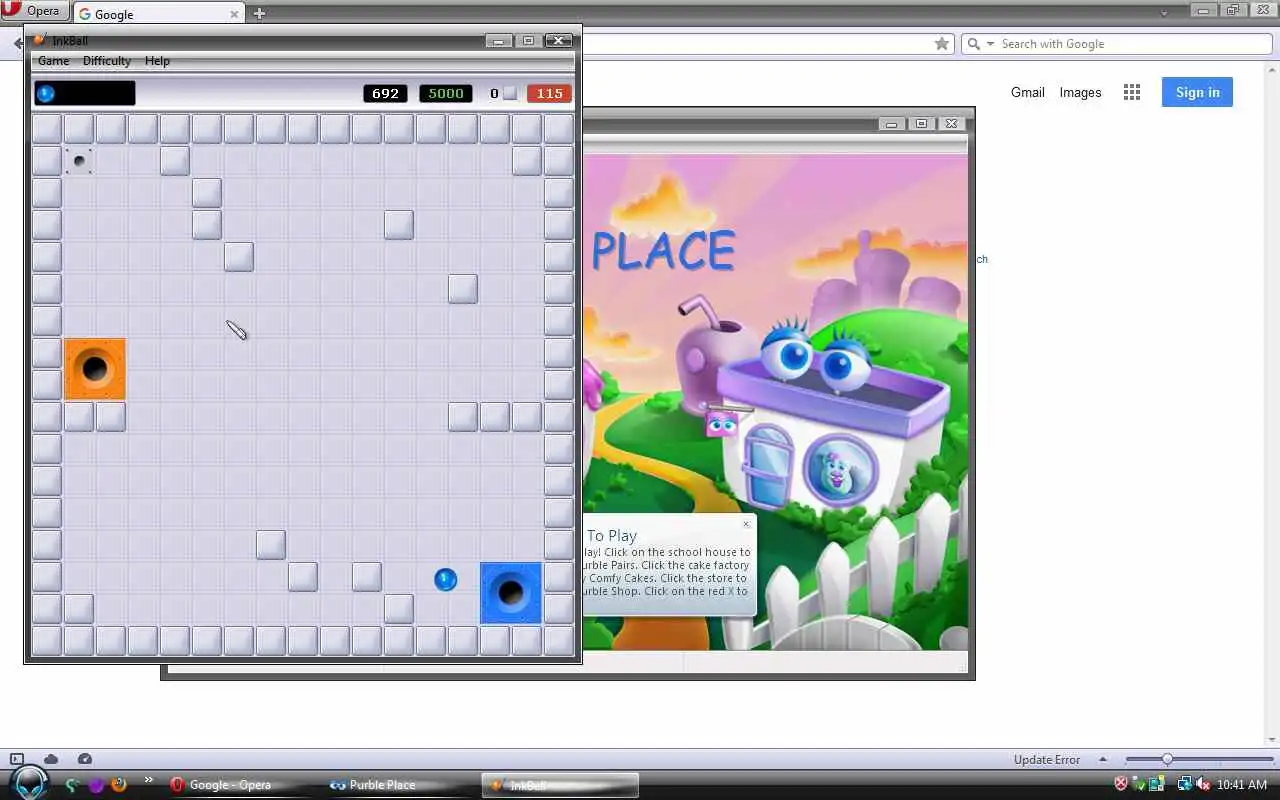Click the 692 score counter
Screen dimensions: 1280x800
(385, 93)
